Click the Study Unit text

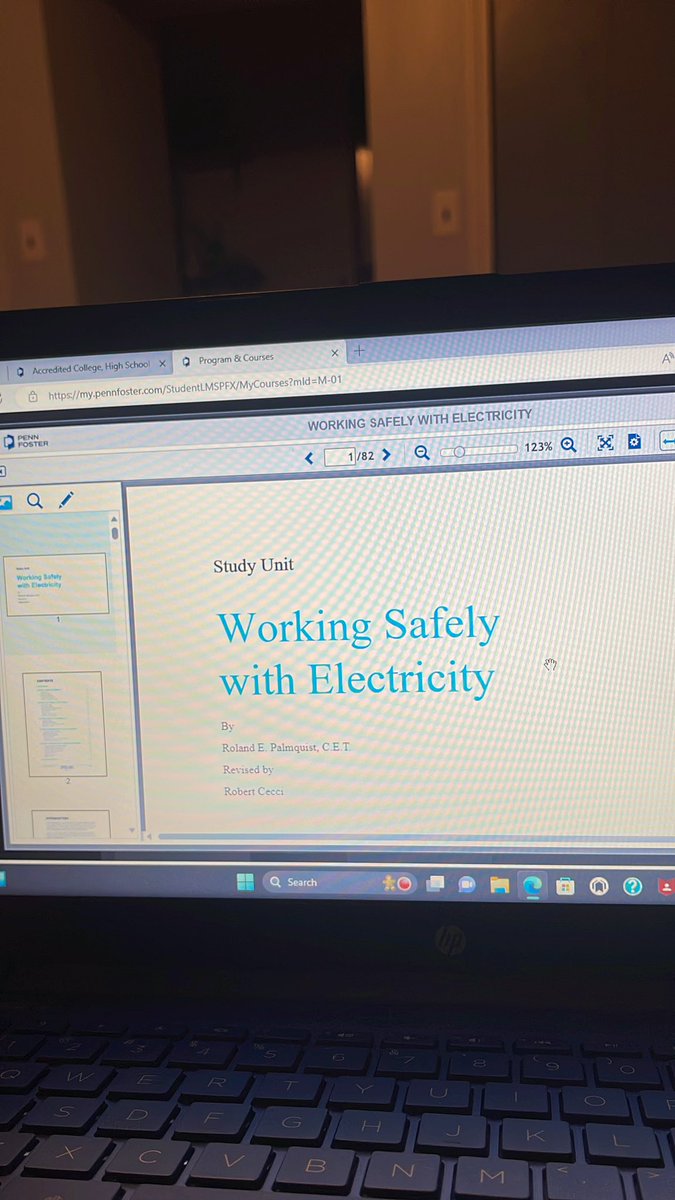(x=253, y=565)
